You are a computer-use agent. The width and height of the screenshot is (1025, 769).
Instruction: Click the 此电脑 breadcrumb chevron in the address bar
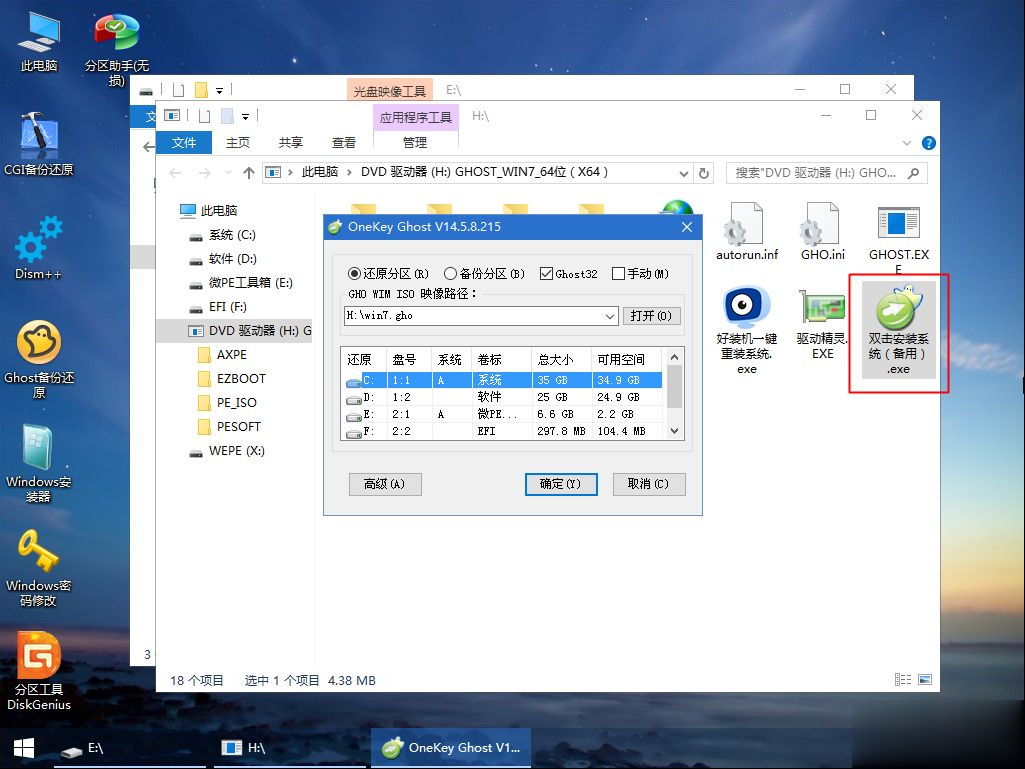coord(349,173)
